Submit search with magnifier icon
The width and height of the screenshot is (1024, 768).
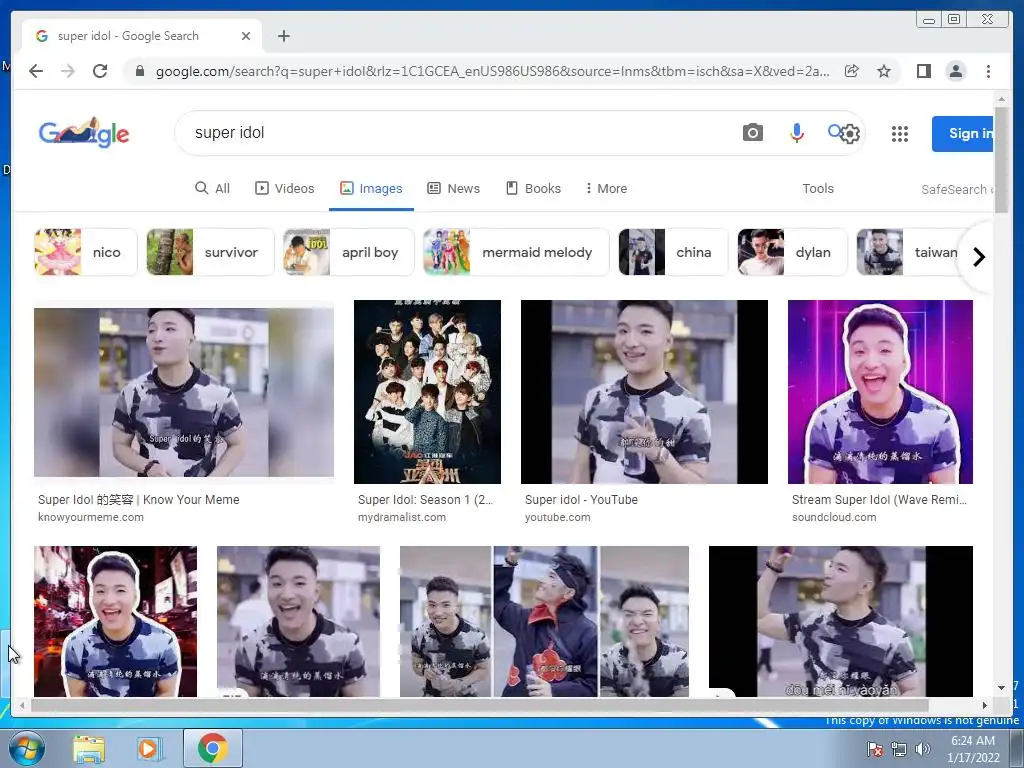point(834,131)
